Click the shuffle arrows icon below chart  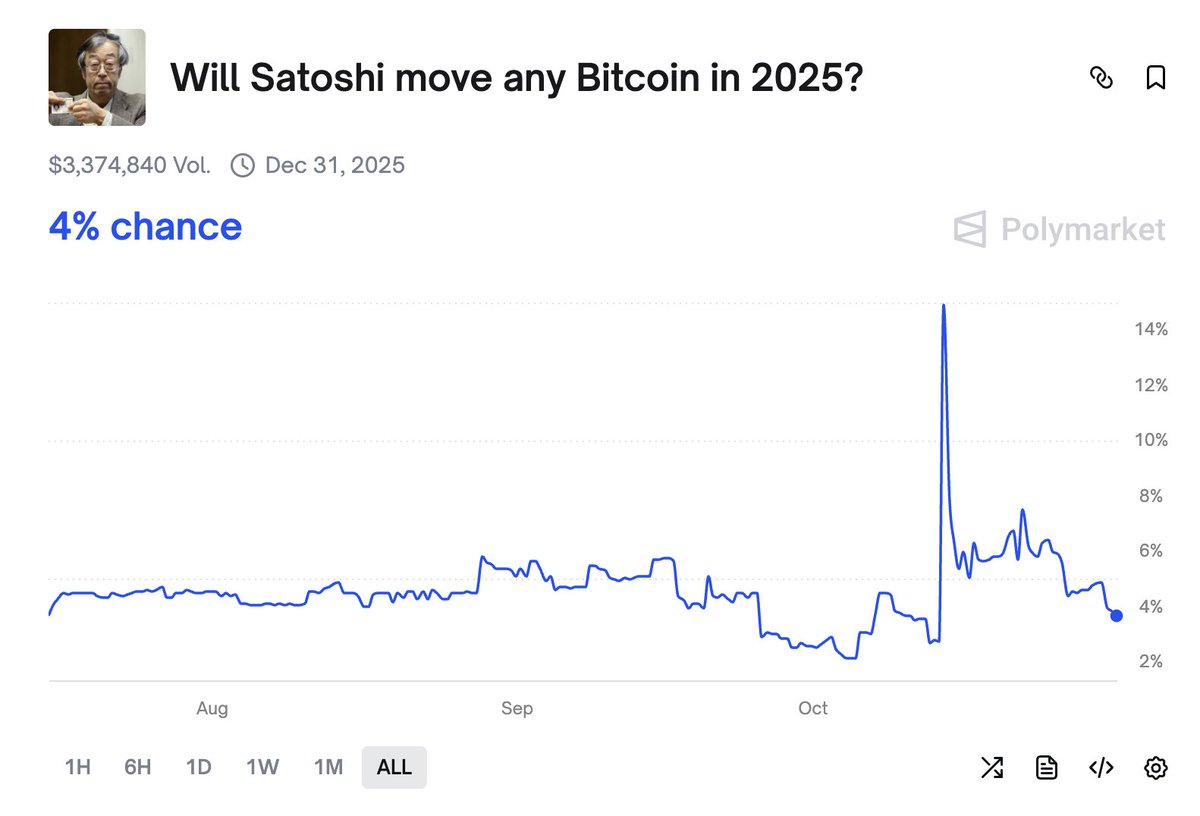[991, 767]
